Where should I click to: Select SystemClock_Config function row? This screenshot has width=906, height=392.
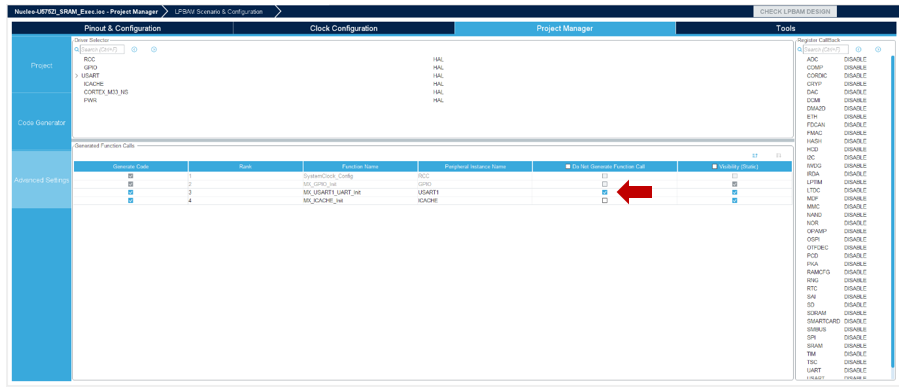click(433, 176)
